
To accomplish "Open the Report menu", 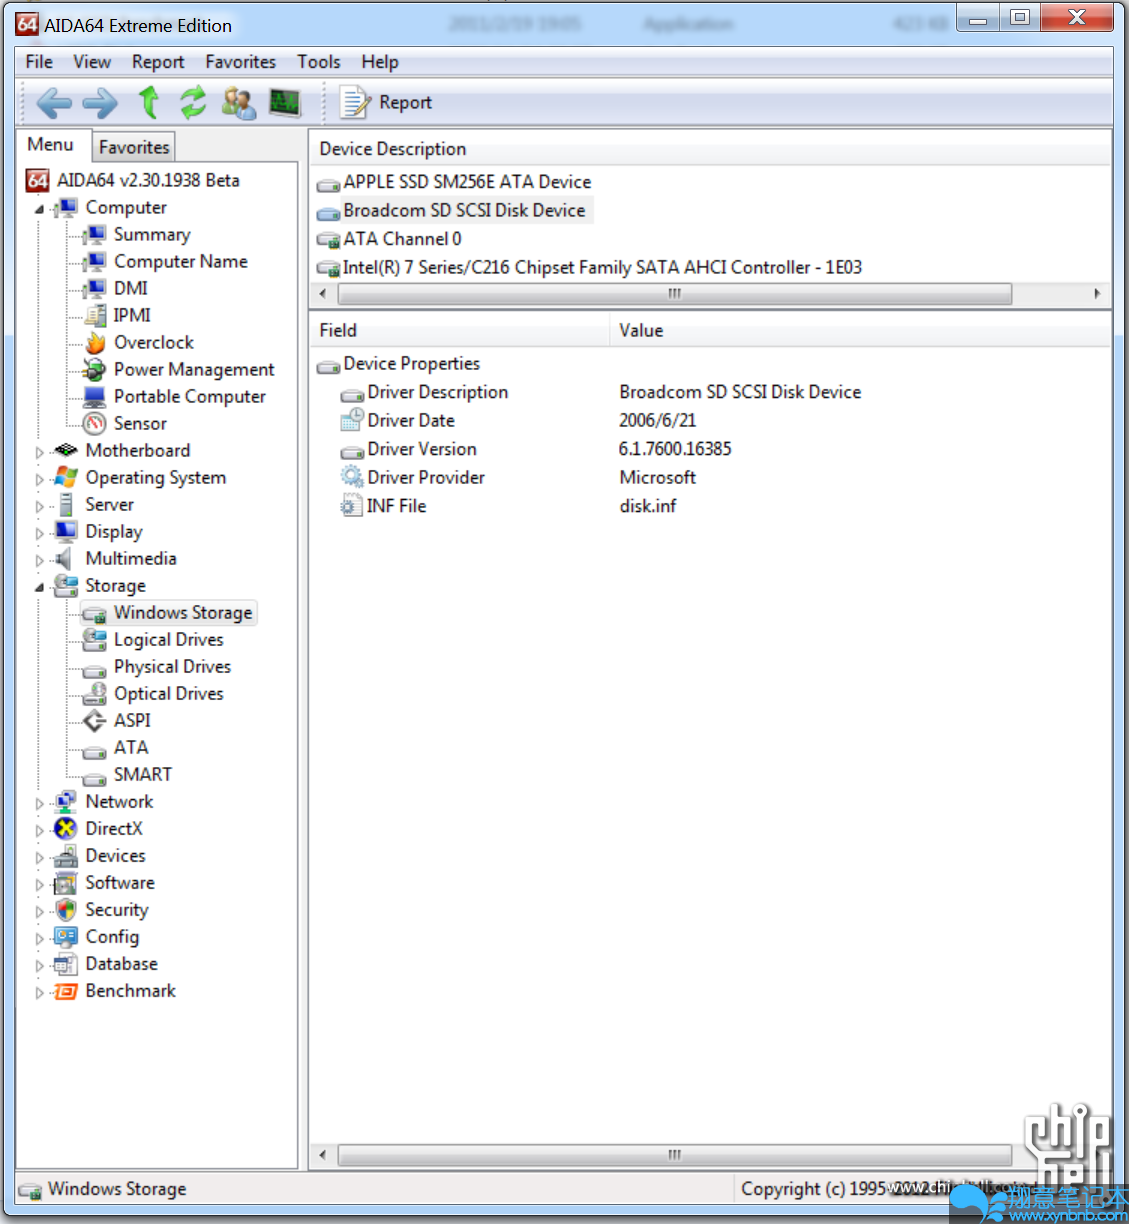I will pyautogui.click(x=158, y=62).
